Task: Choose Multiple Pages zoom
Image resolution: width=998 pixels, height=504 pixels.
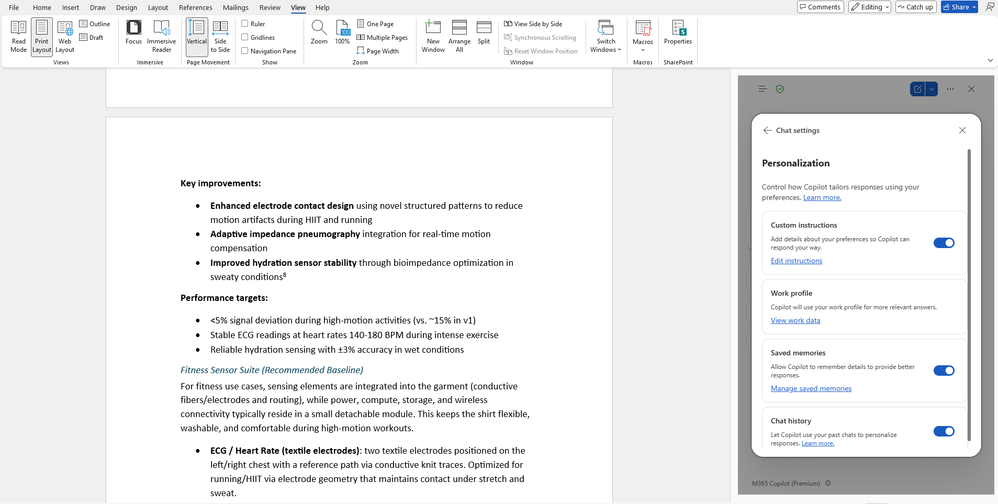Action: [x=382, y=38]
